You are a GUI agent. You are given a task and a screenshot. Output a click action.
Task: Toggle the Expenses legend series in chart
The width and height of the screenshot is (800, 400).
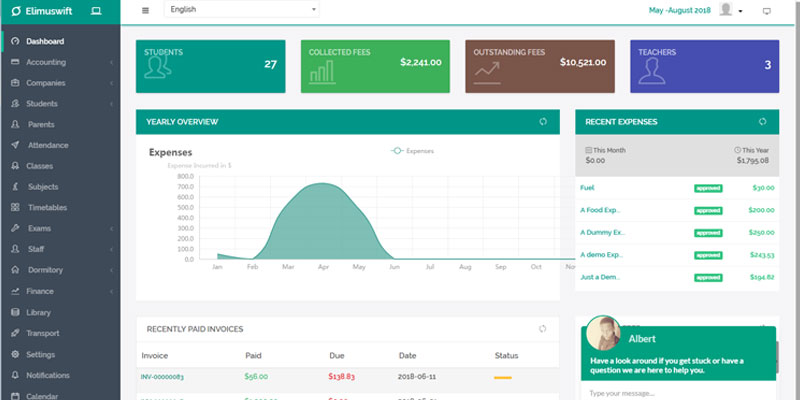pyautogui.click(x=413, y=151)
